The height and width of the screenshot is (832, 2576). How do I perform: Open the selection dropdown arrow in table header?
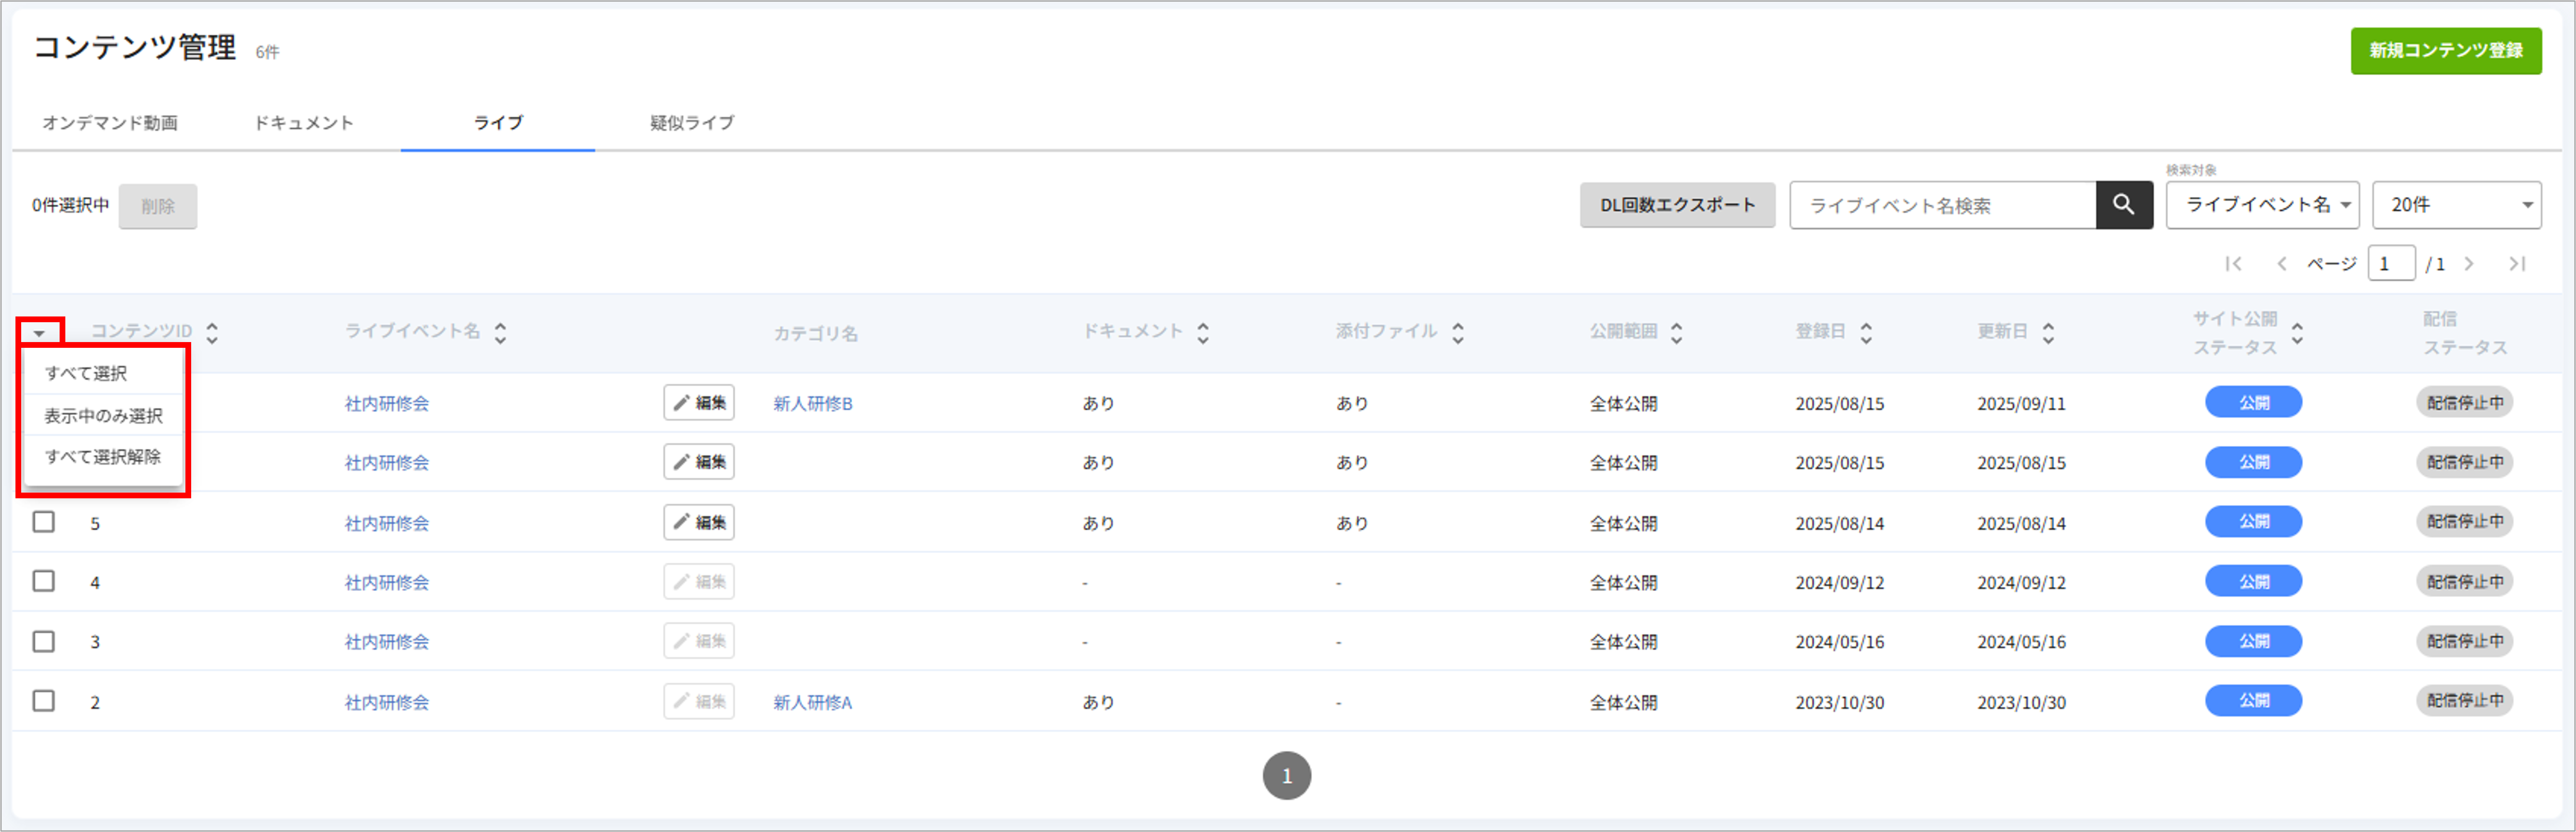[39, 333]
